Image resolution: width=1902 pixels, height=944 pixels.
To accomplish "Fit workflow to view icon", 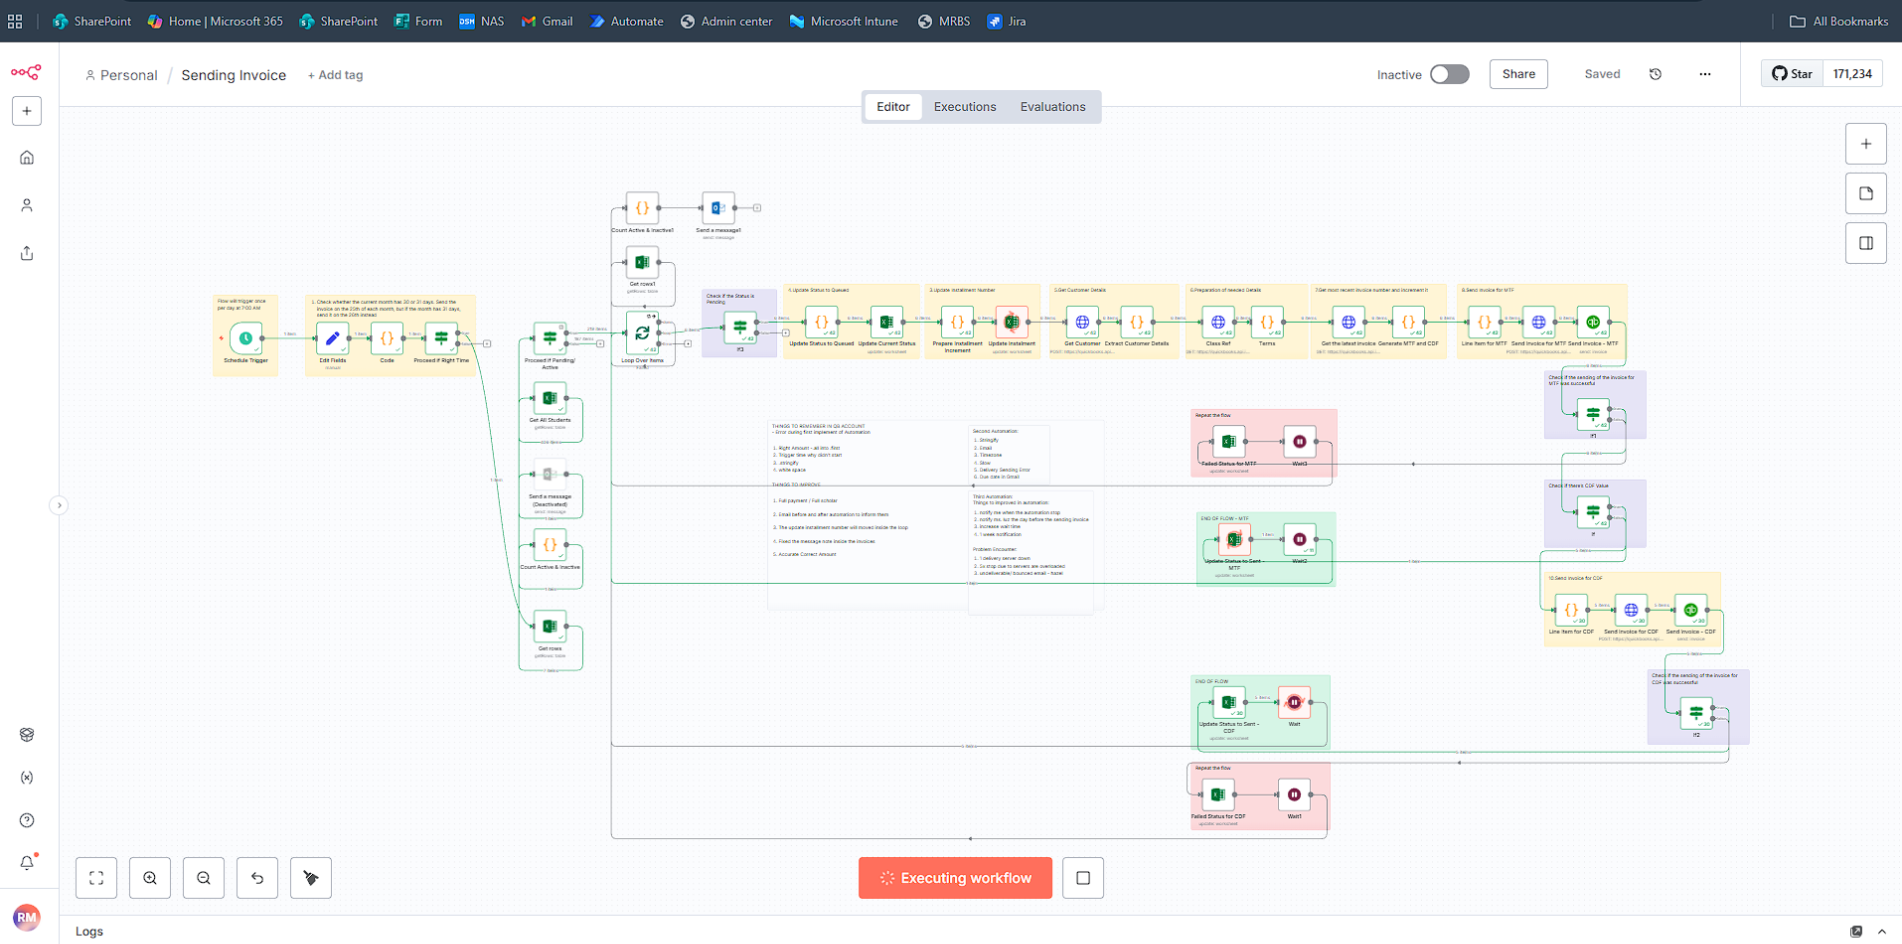I will (x=97, y=878).
